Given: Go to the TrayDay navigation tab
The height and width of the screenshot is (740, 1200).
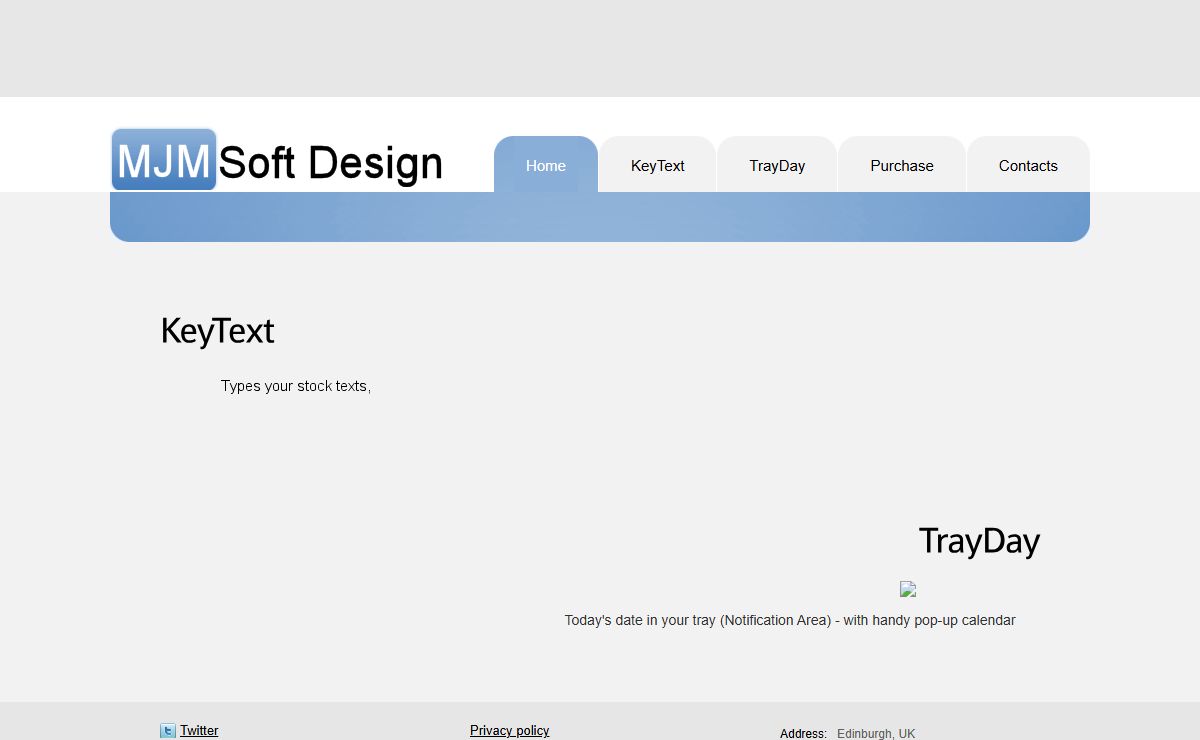Looking at the screenshot, I should click(777, 165).
